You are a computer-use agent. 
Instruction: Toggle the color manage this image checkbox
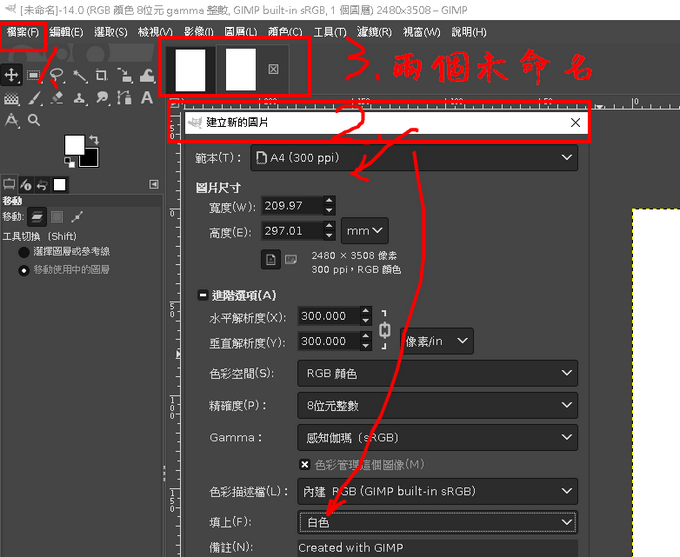305,464
